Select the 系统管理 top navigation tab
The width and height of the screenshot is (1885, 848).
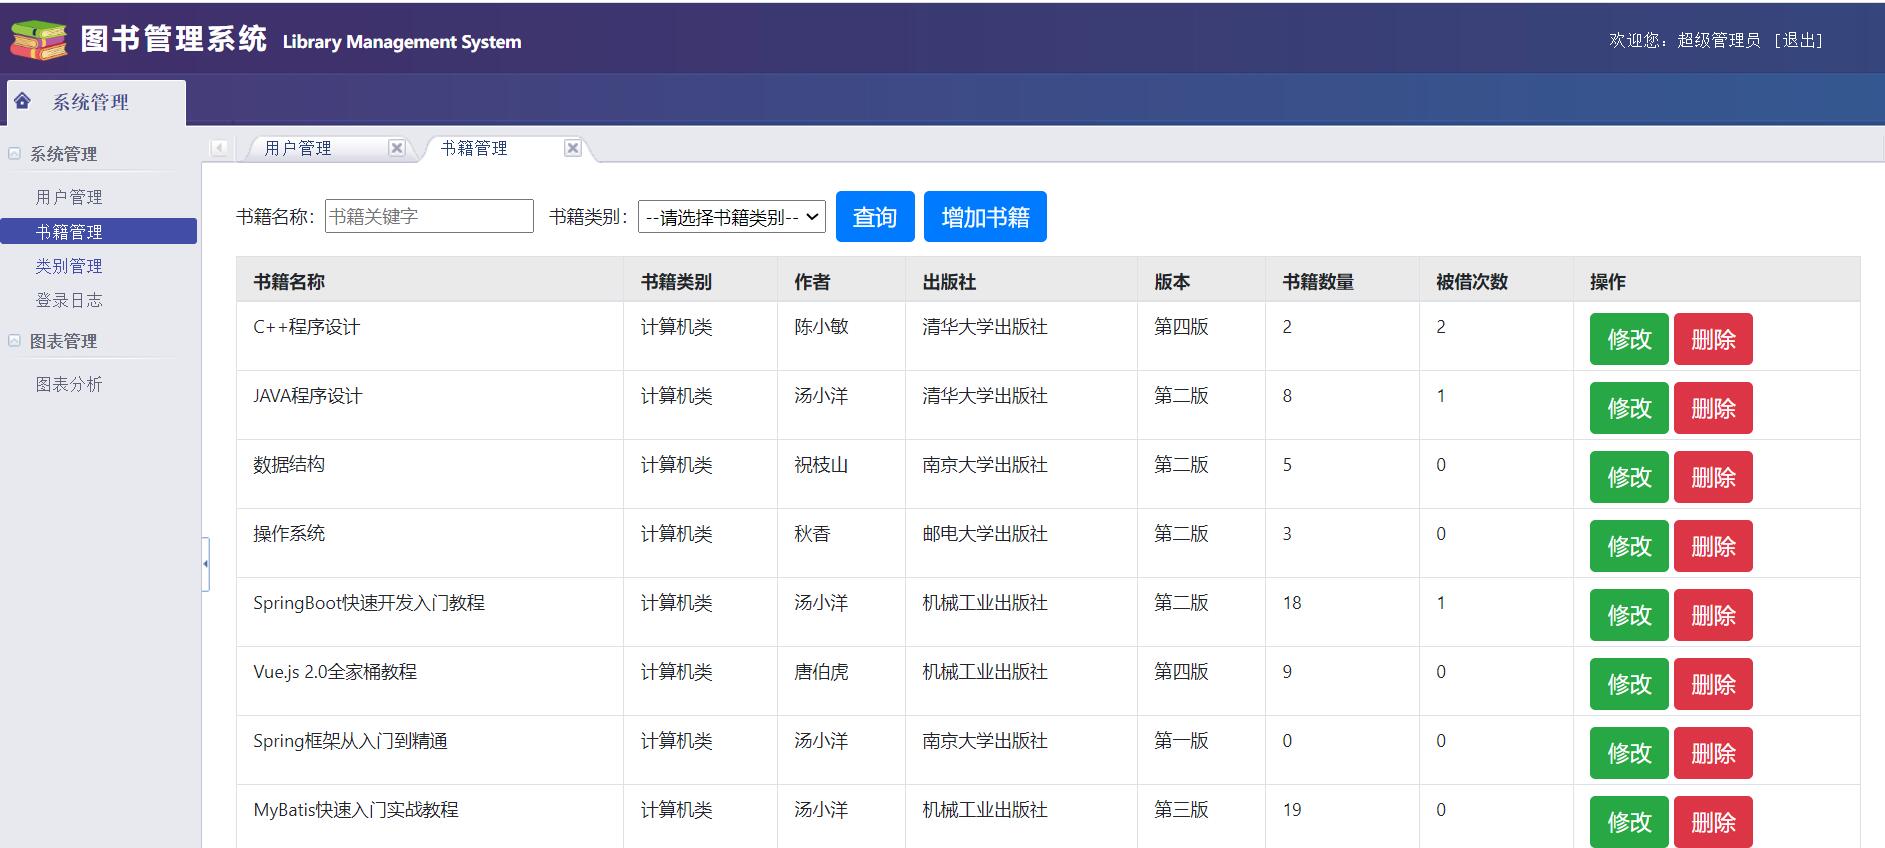click(x=96, y=102)
